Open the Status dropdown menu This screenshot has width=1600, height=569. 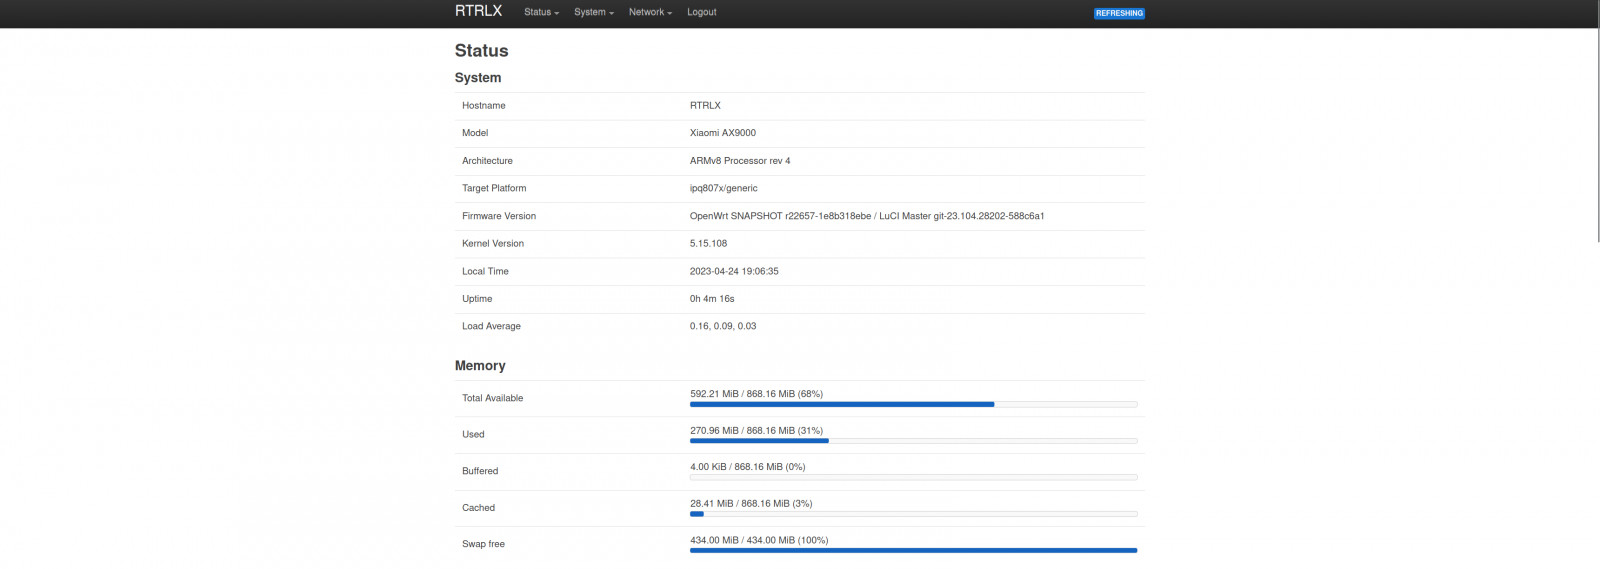pos(541,12)
